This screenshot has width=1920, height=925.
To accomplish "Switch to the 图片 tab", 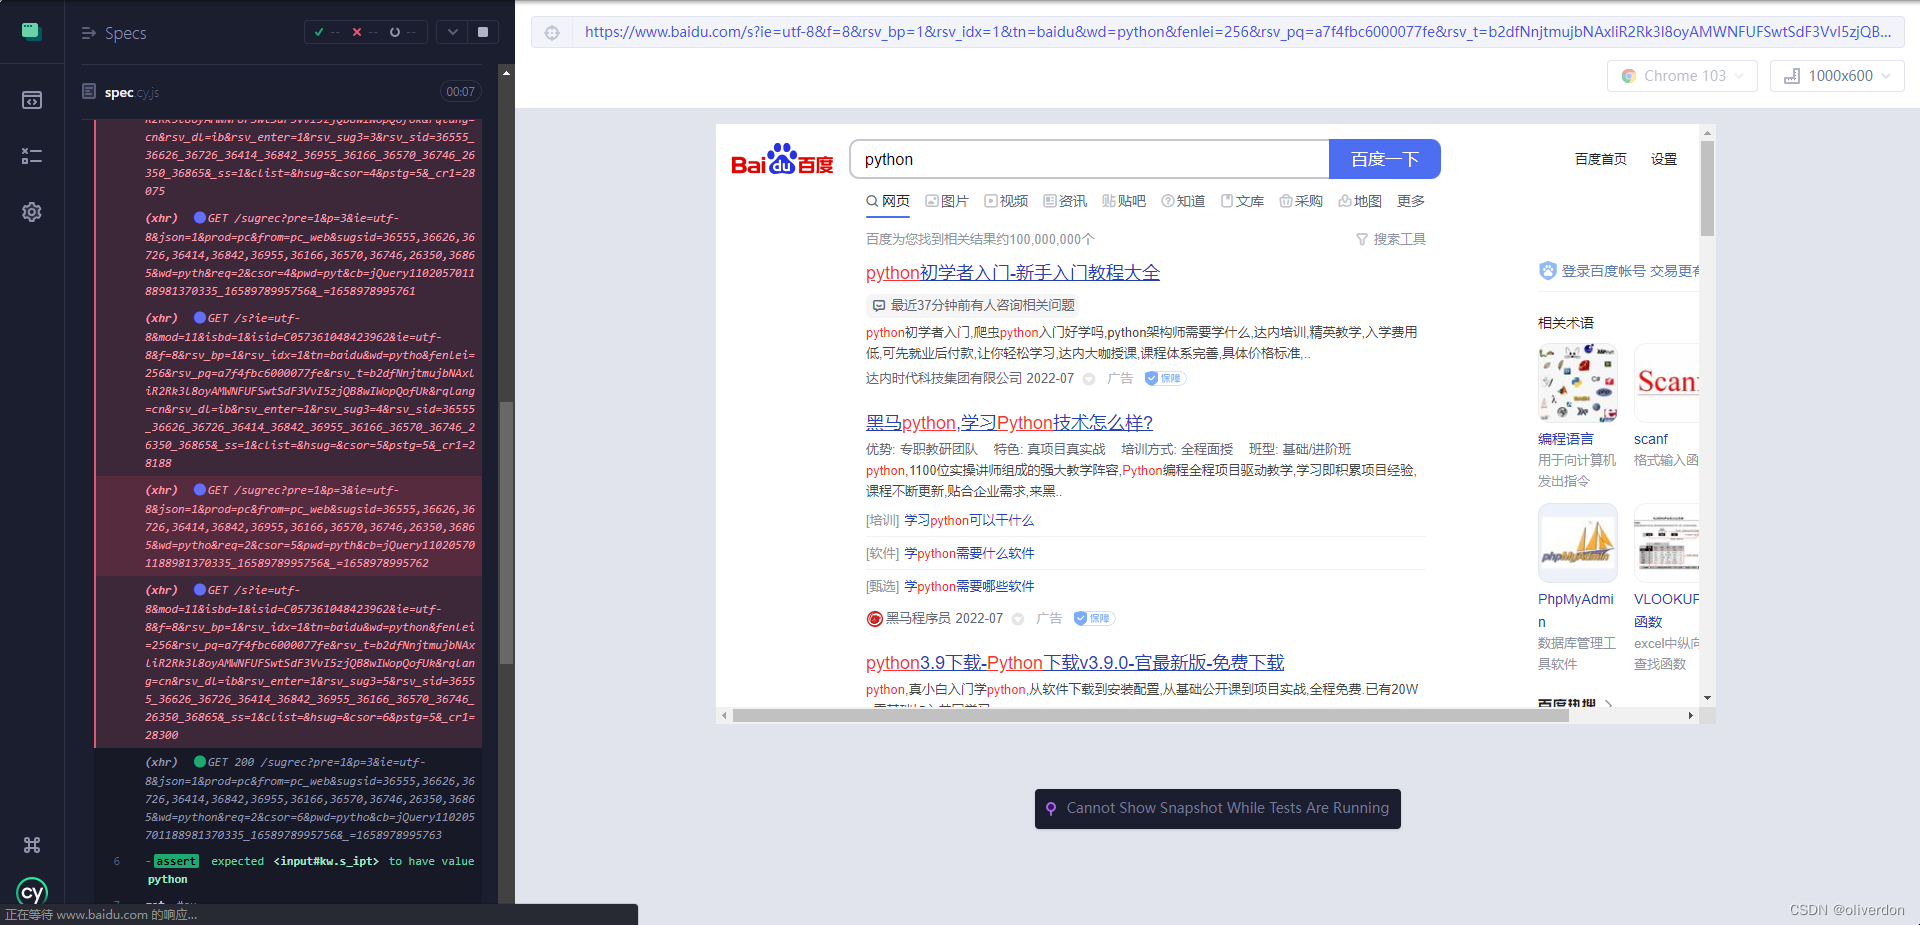I will click(x=947, y=201).
